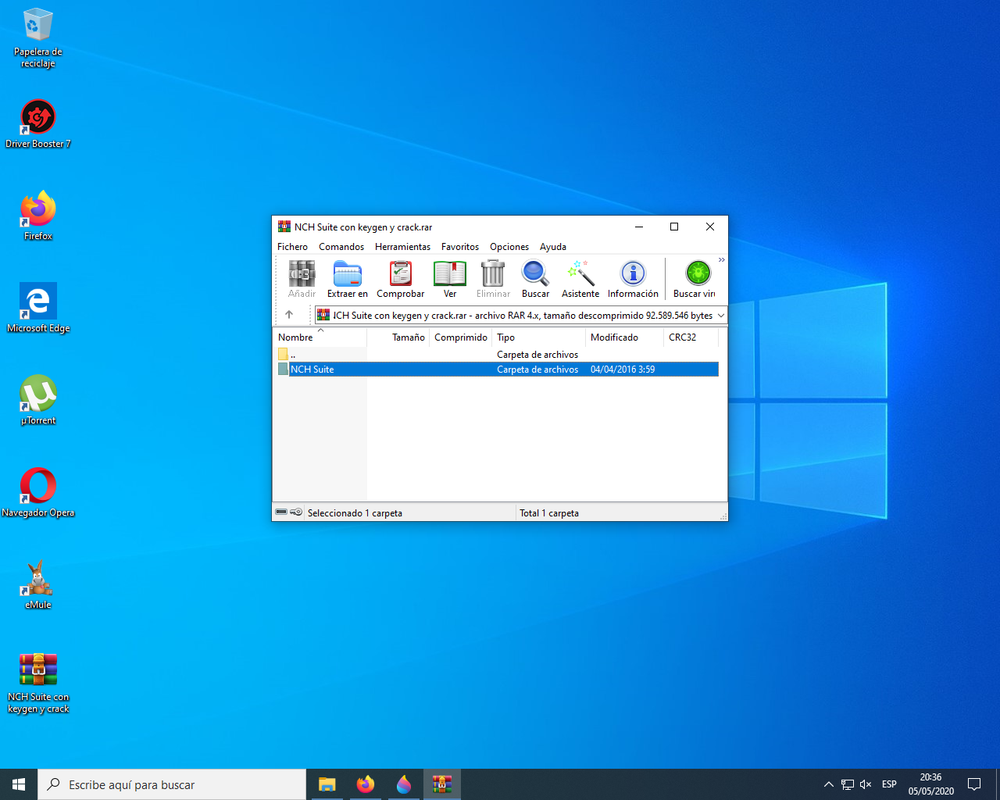
Task: Sort list by Tipo column header
Action: click(x=538, y=337)
